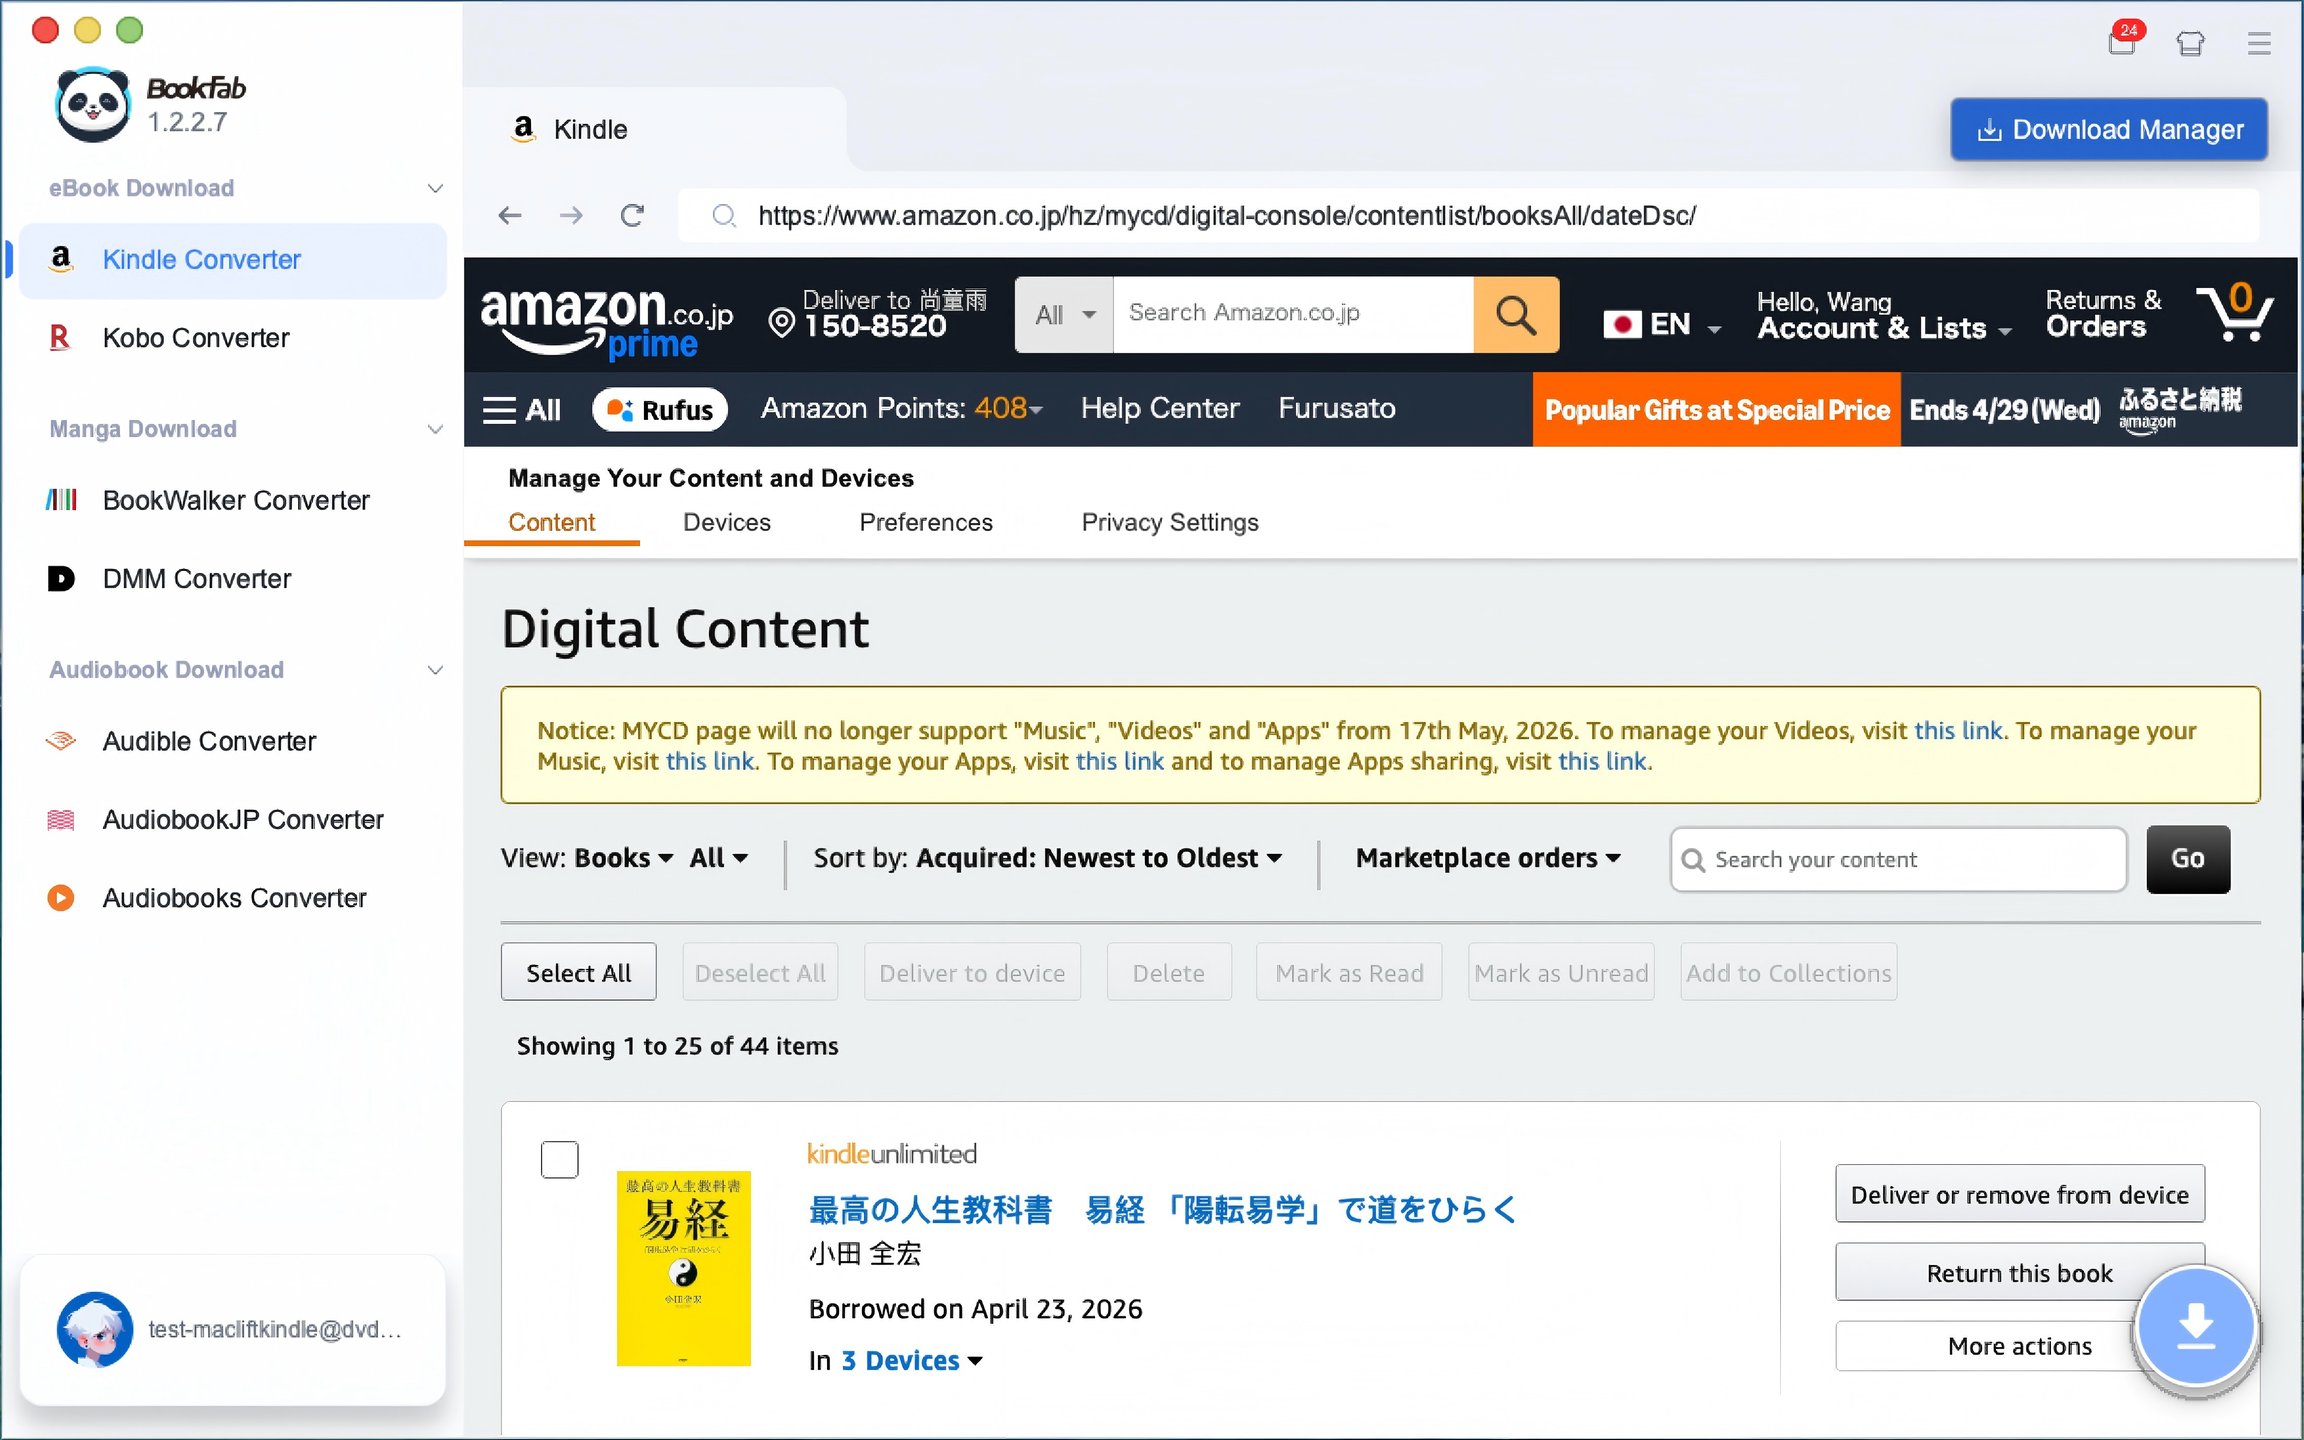Screen dimensions: 2304x1440
Task: Click the URL address bar
Action: point(1468,215)
